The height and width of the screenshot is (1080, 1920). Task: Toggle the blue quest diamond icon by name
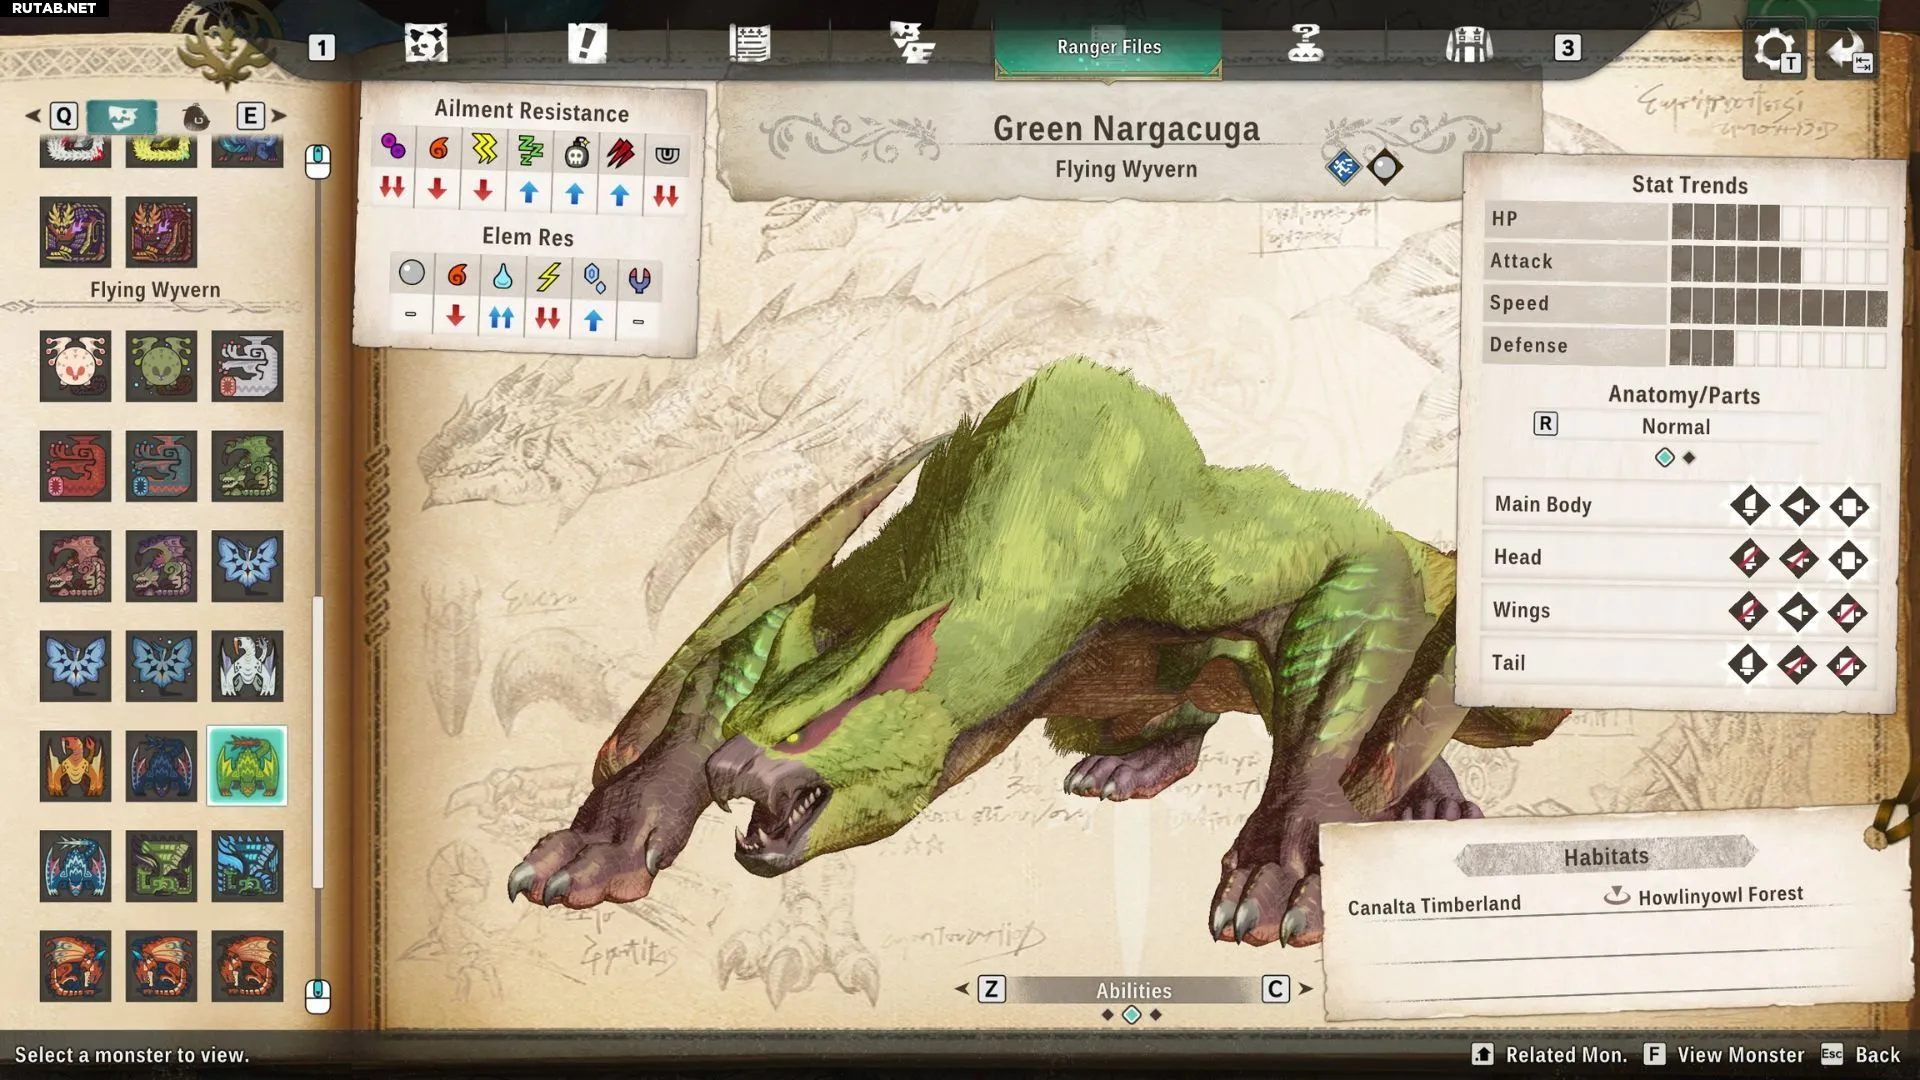(1342, 168)
